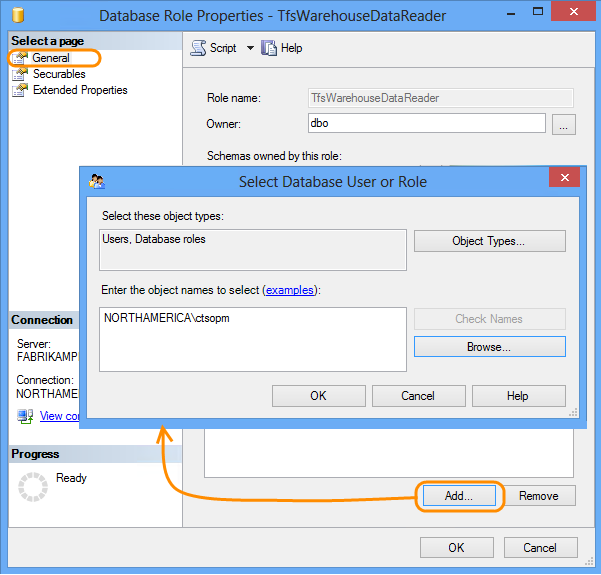
Task: Click the Script toolbar icon
Action: click(x=198, y=48)
